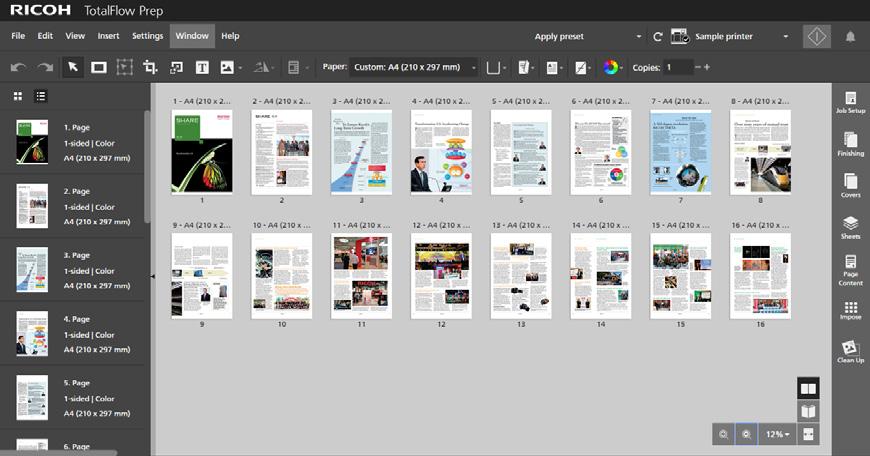870x456 pixels.
Task: Decrease copies with minus button
Action: (x=697, y=67)
